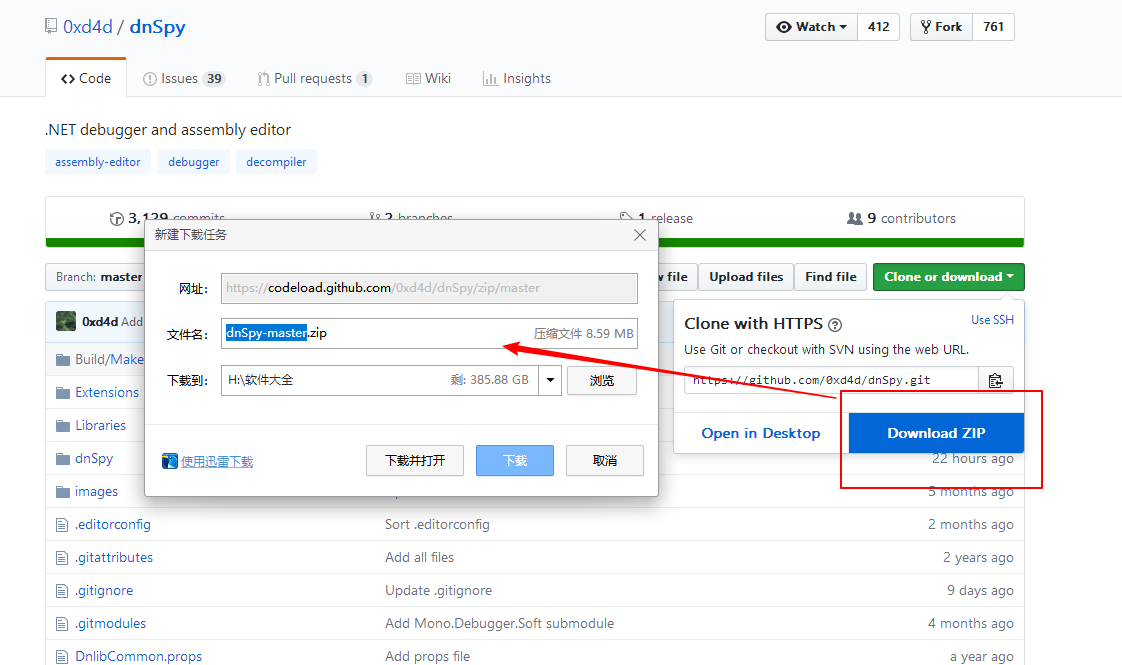
Task: Click the contributors people icon
Action: (854, 218)
